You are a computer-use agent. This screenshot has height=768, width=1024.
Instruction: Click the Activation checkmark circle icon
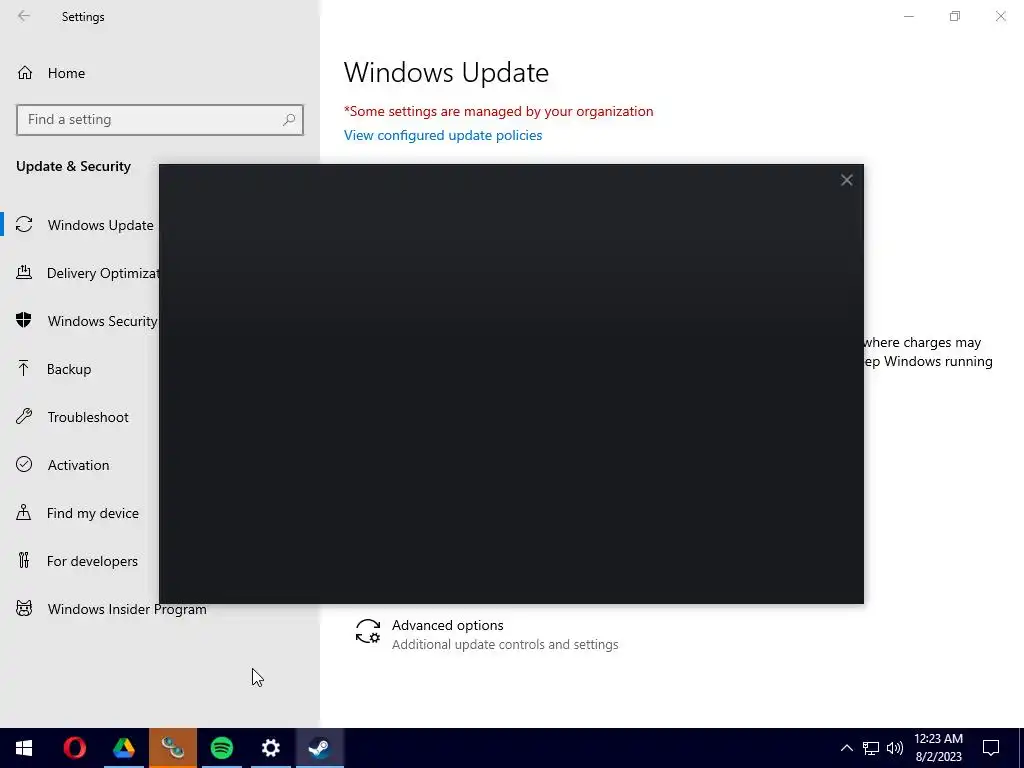click(24, 464)
